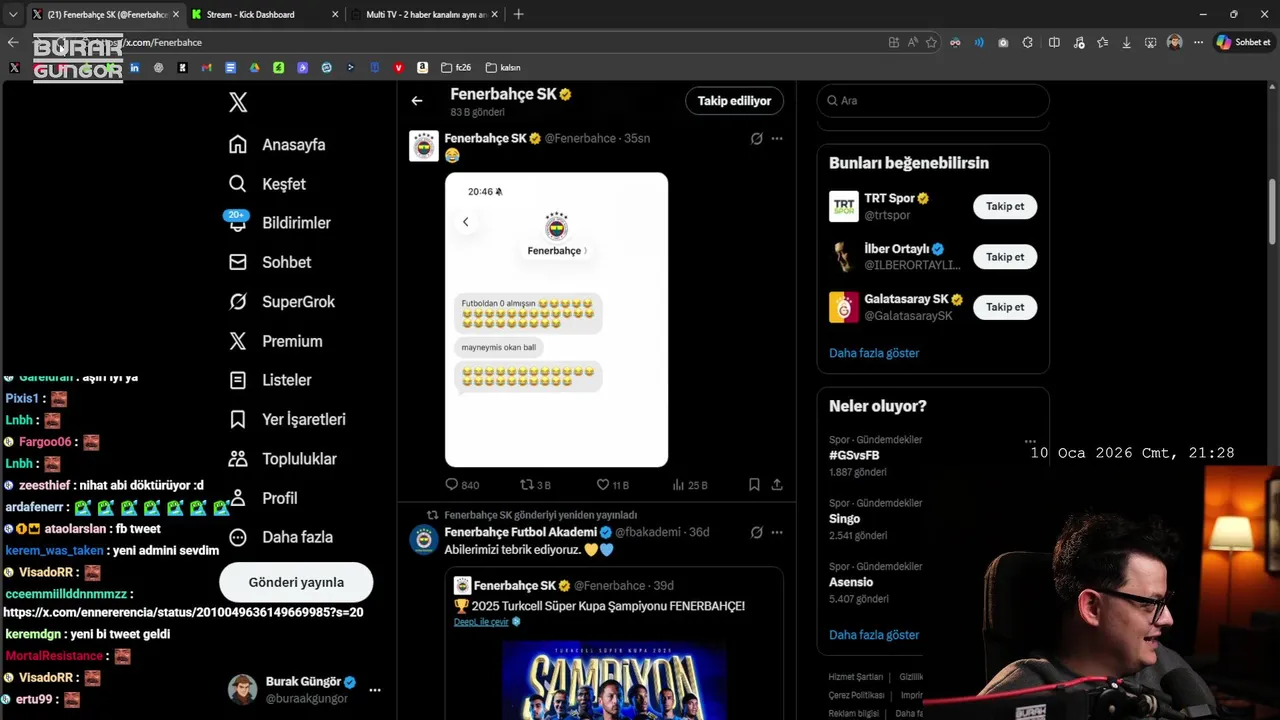Open a new browser tab
This screenshot has width=1280, height=720.
[518, 14]
